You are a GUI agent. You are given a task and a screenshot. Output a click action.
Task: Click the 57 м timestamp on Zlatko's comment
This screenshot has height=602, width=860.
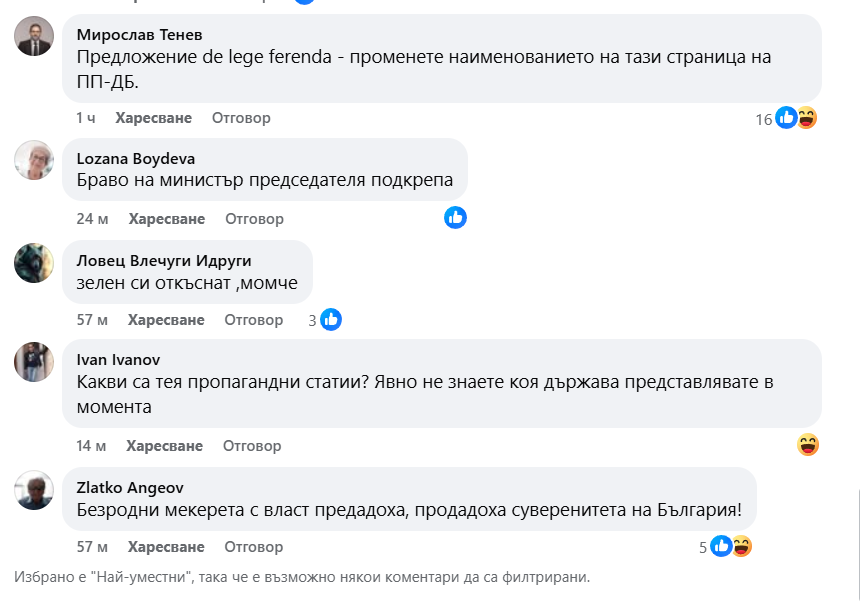(92, 547)
